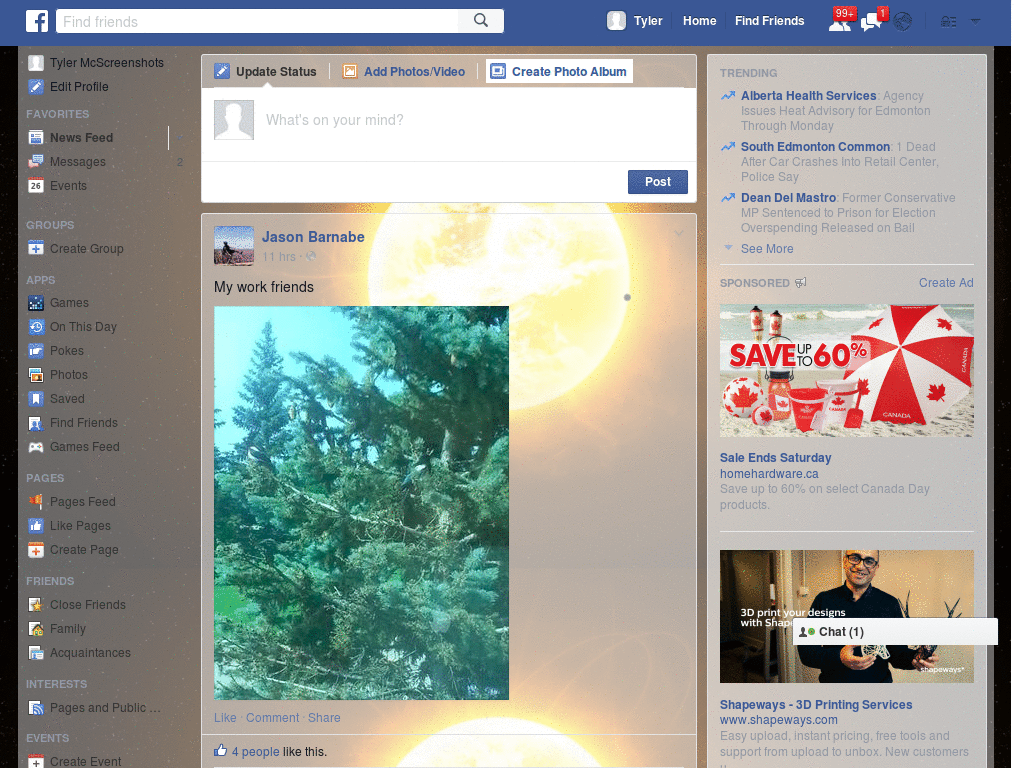Click Share under Jason's post

[324, 718]
